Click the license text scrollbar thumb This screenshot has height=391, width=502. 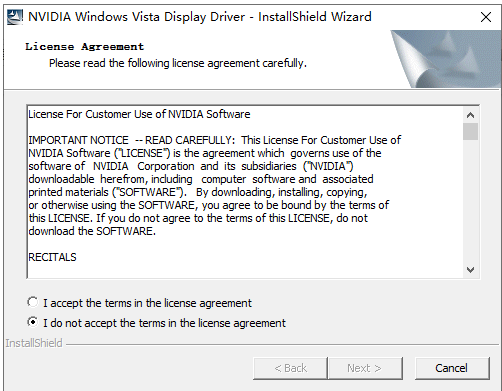point(470,131)
